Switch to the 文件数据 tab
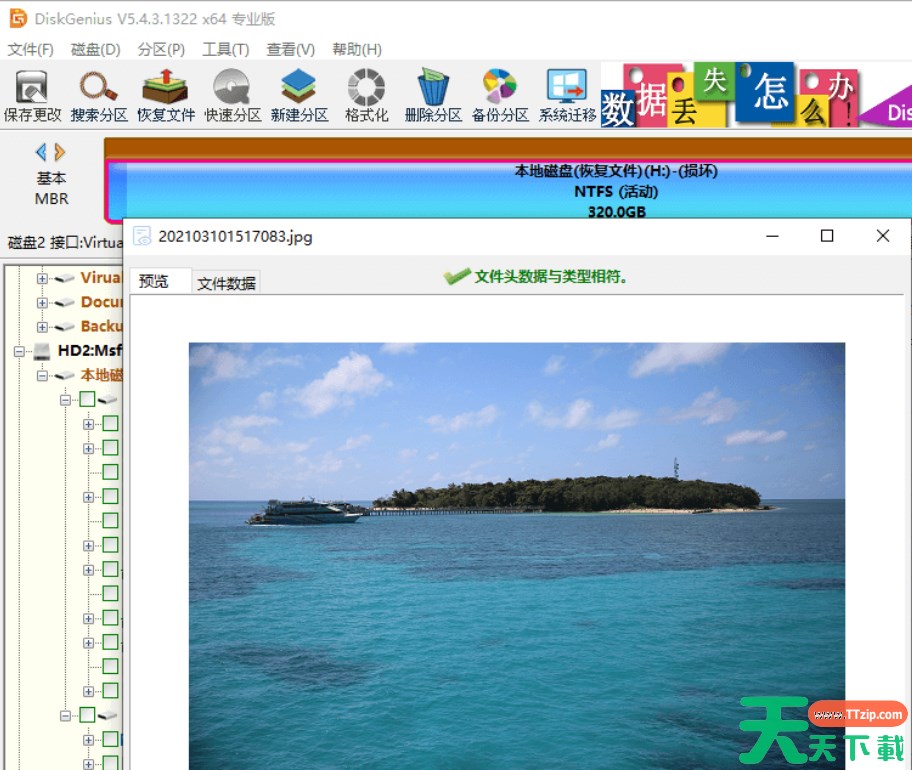 [x=226, y=283]
